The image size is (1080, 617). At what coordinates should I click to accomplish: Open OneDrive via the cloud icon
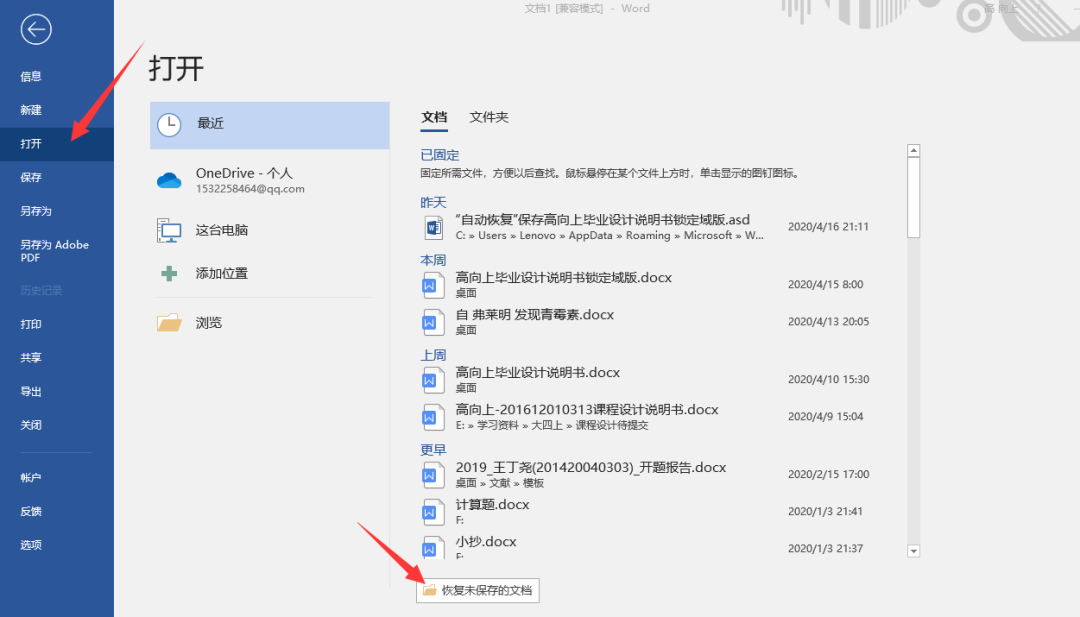pyautogui.click(x=169, y=180)
